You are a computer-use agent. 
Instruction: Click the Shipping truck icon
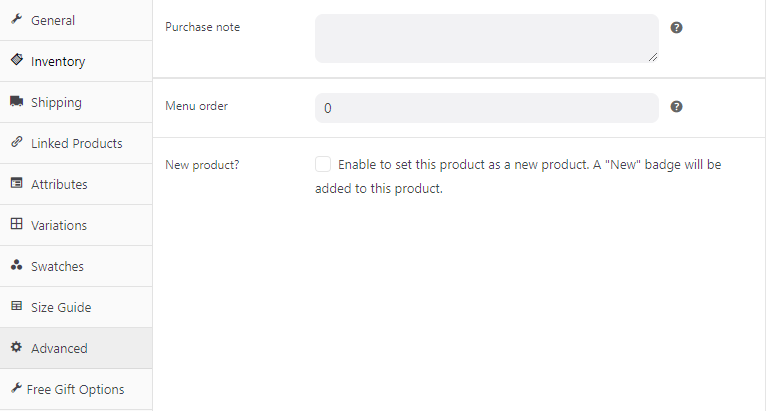16,102
